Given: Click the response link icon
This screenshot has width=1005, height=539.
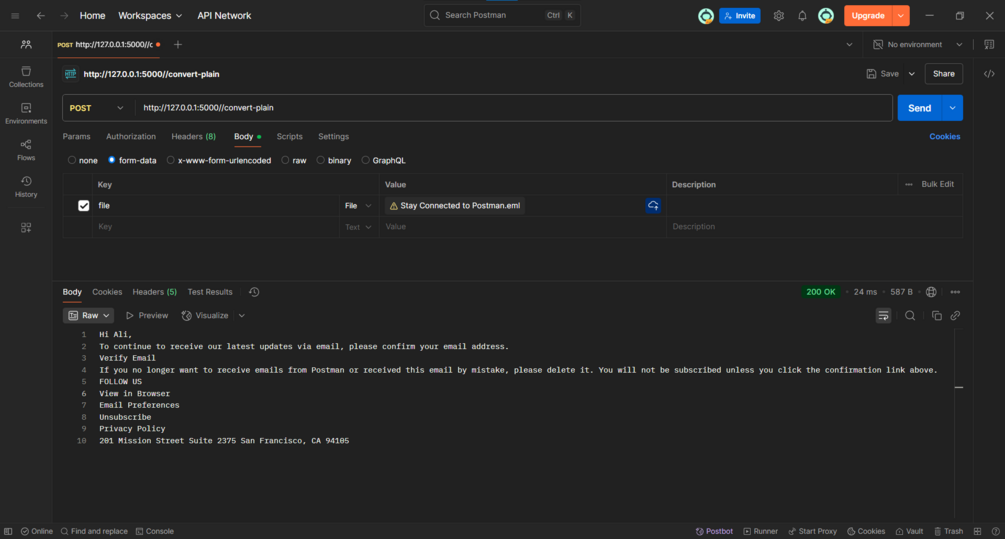Looking at the screenshot, I should coord(955,315).
